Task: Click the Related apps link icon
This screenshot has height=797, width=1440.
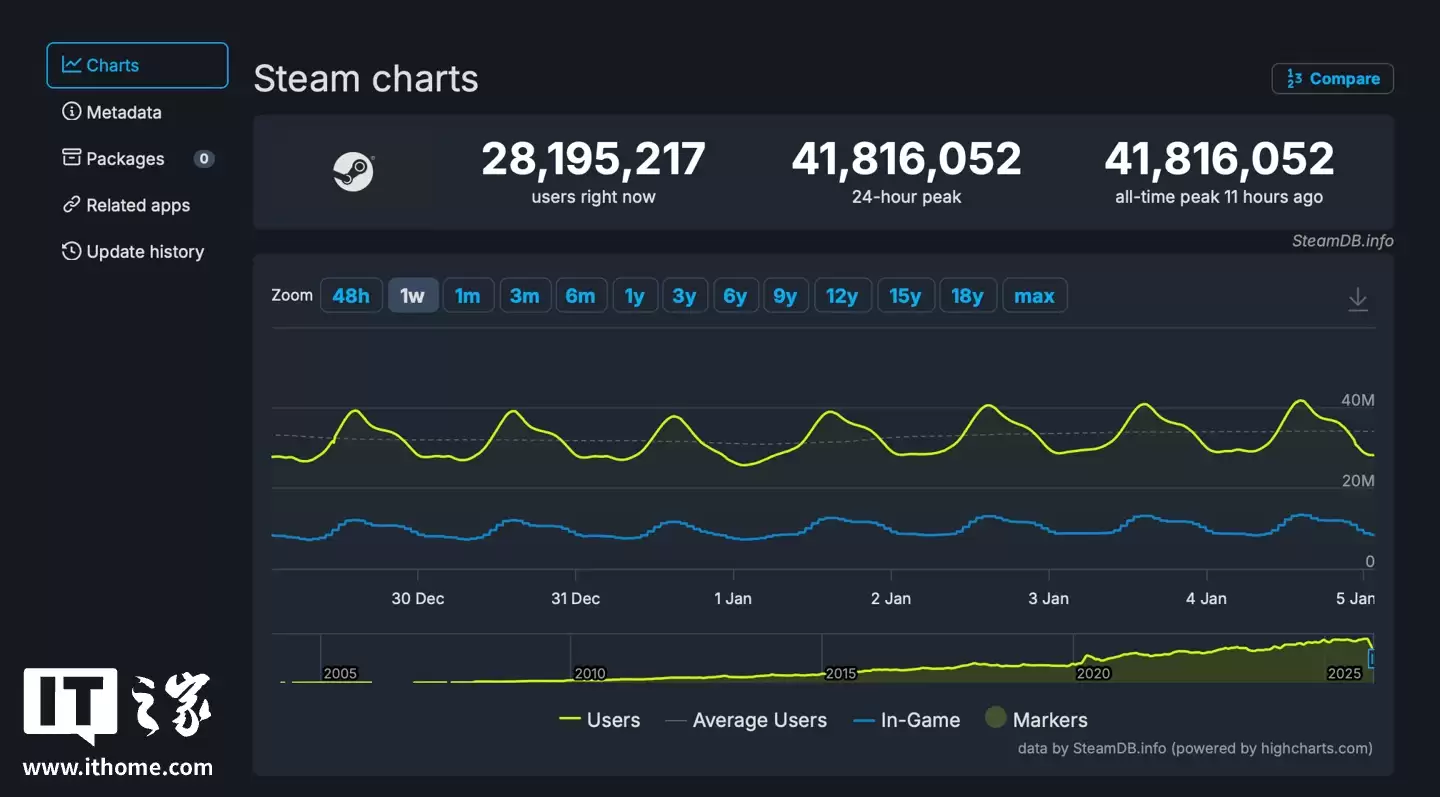Action: tap(70, 204)
